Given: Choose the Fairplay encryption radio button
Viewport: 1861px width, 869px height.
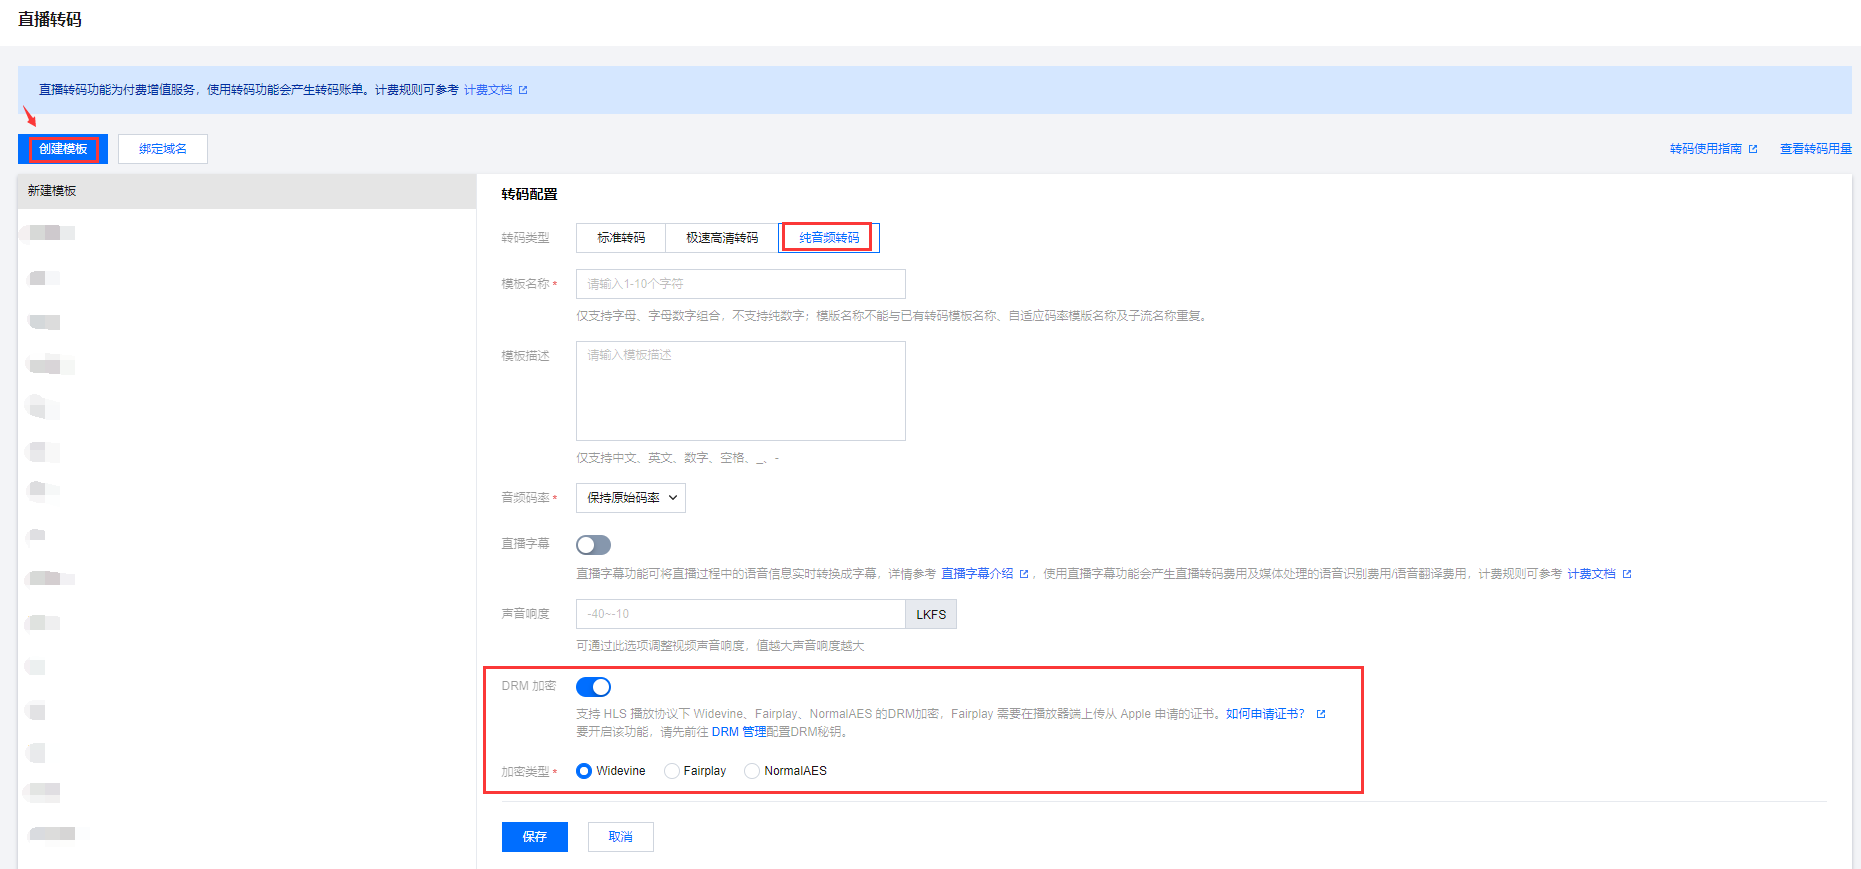Looking at the screenshot, I should point(672,771).
